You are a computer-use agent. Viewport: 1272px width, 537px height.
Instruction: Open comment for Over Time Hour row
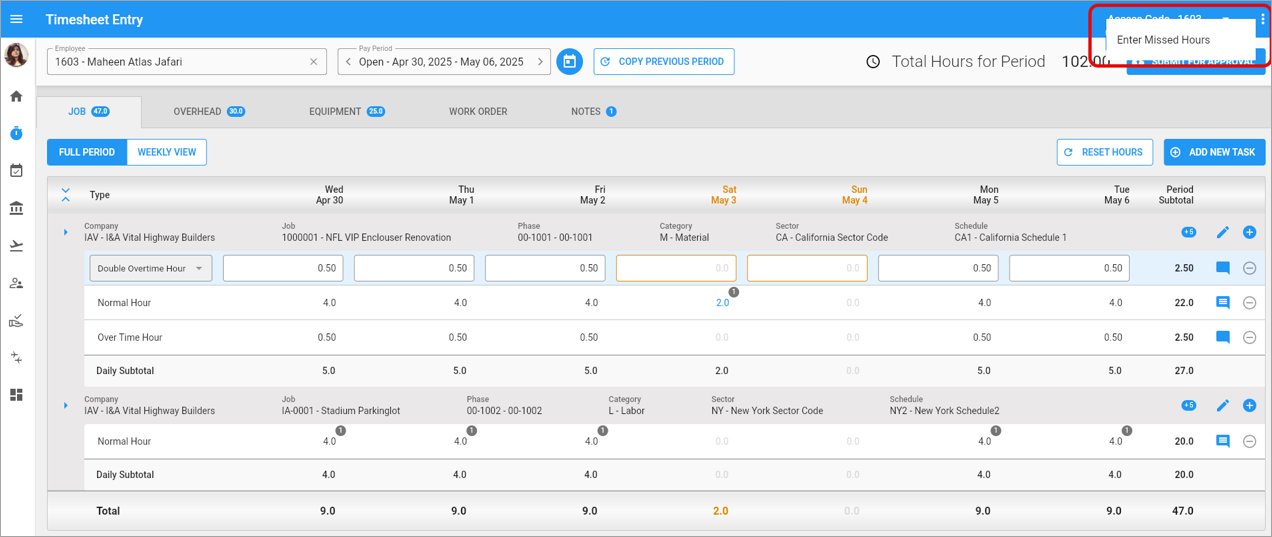[x=1222, y=337]
